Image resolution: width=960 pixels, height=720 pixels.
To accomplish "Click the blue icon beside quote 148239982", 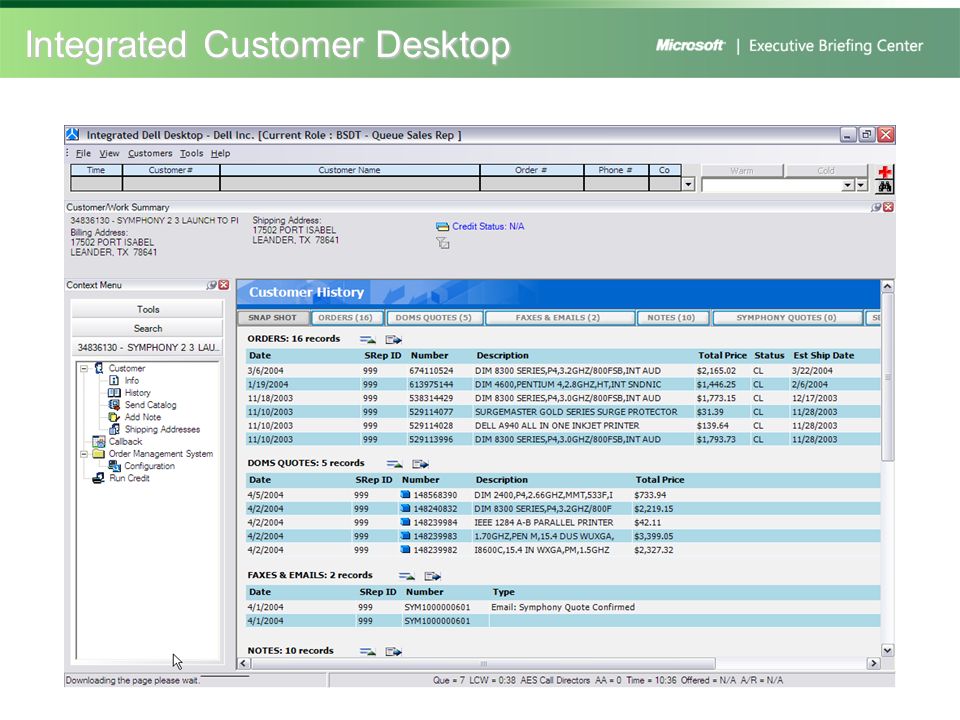I will 405,549.
